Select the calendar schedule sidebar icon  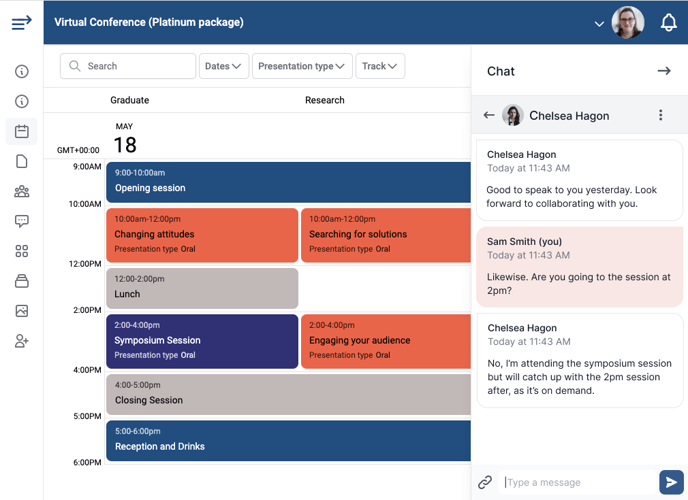22,131
